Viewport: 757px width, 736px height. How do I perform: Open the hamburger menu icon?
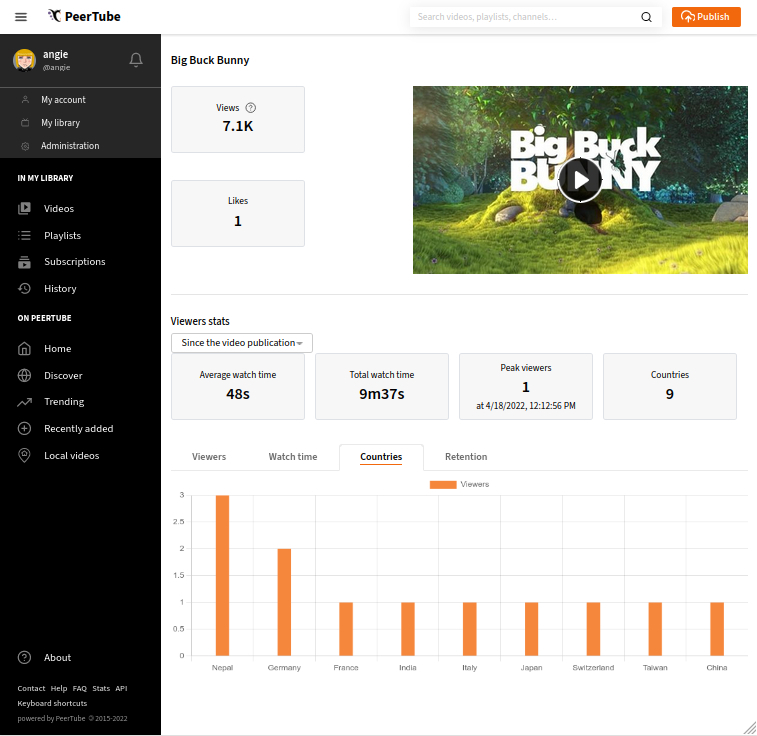click(x=21, y=17)
